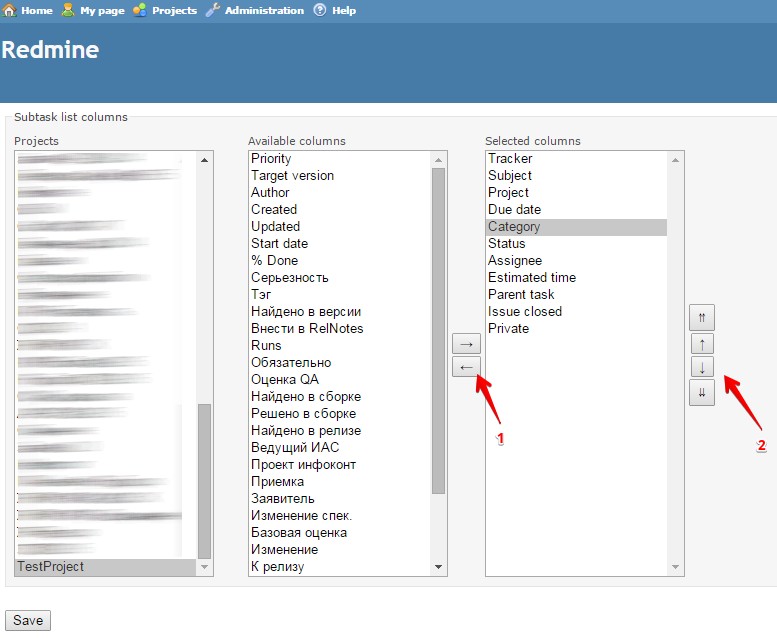777x638 pixels.
Task: Remove selected column with left arrow button
Action: [x=466, y=367]
